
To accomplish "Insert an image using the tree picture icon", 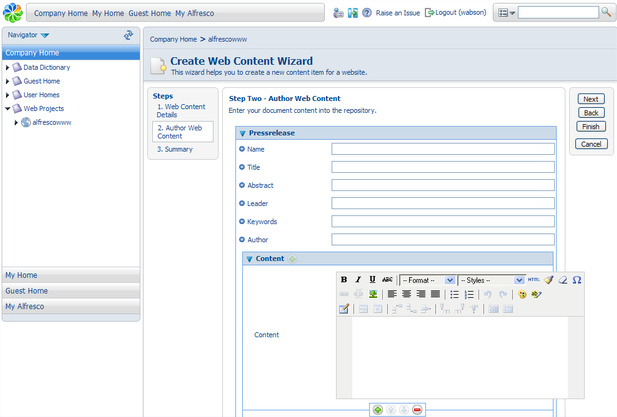I will [x=373, y=294].
